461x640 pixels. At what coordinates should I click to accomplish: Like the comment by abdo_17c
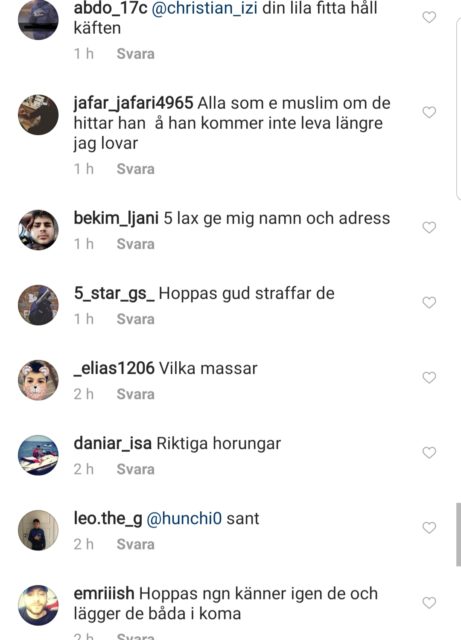click(x=429, y=17)
